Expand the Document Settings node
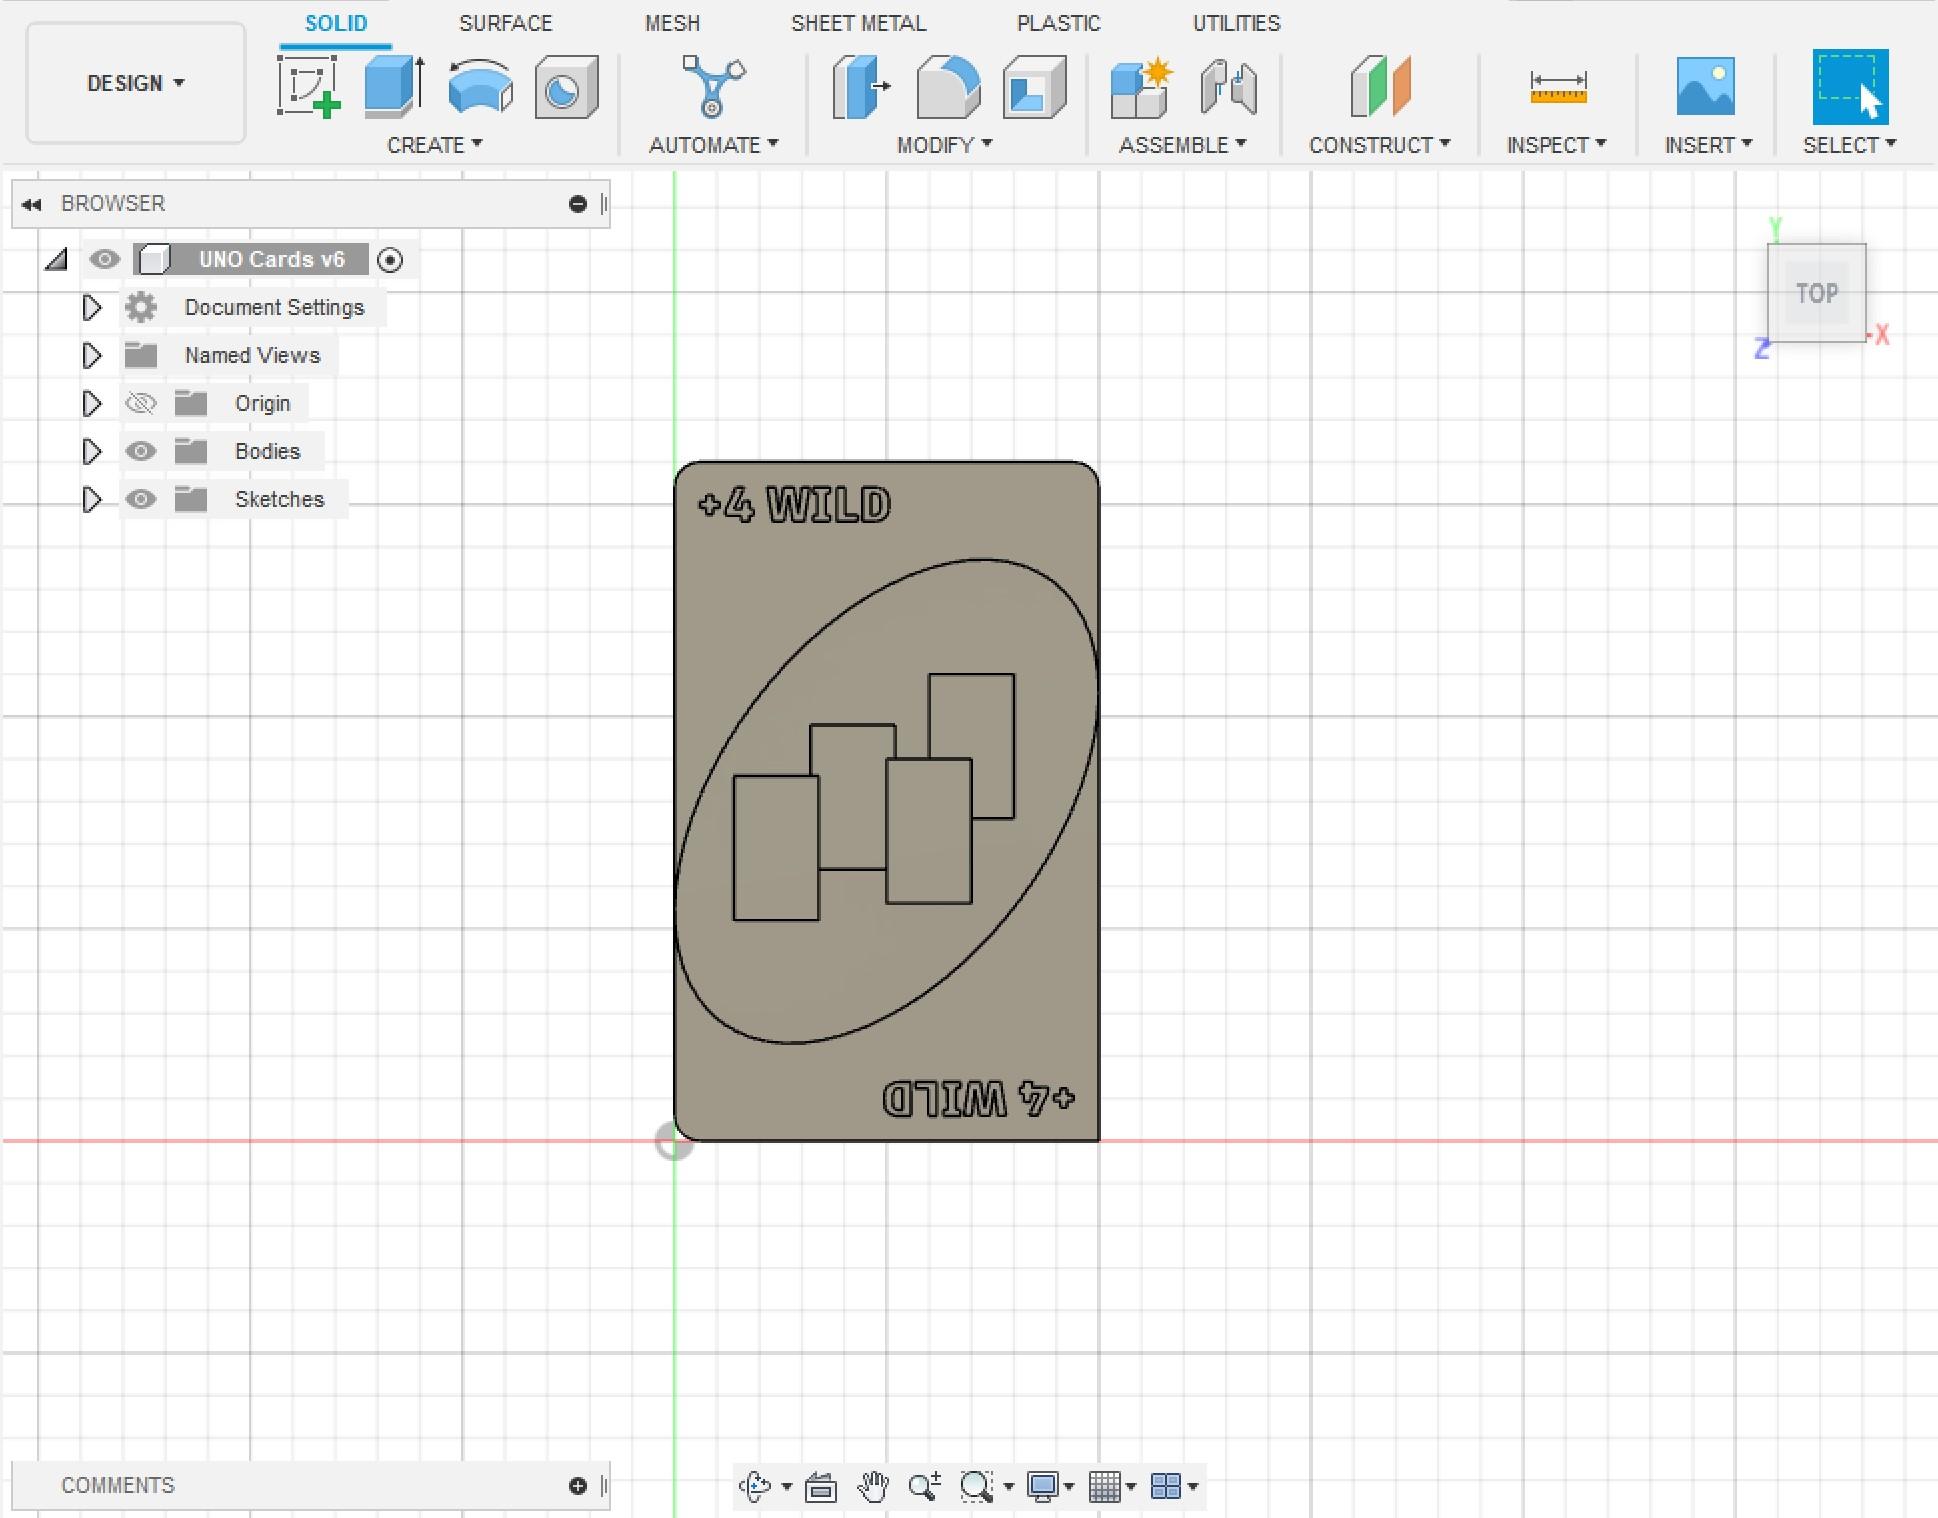 pyautogui.click(x=92, y=307)
